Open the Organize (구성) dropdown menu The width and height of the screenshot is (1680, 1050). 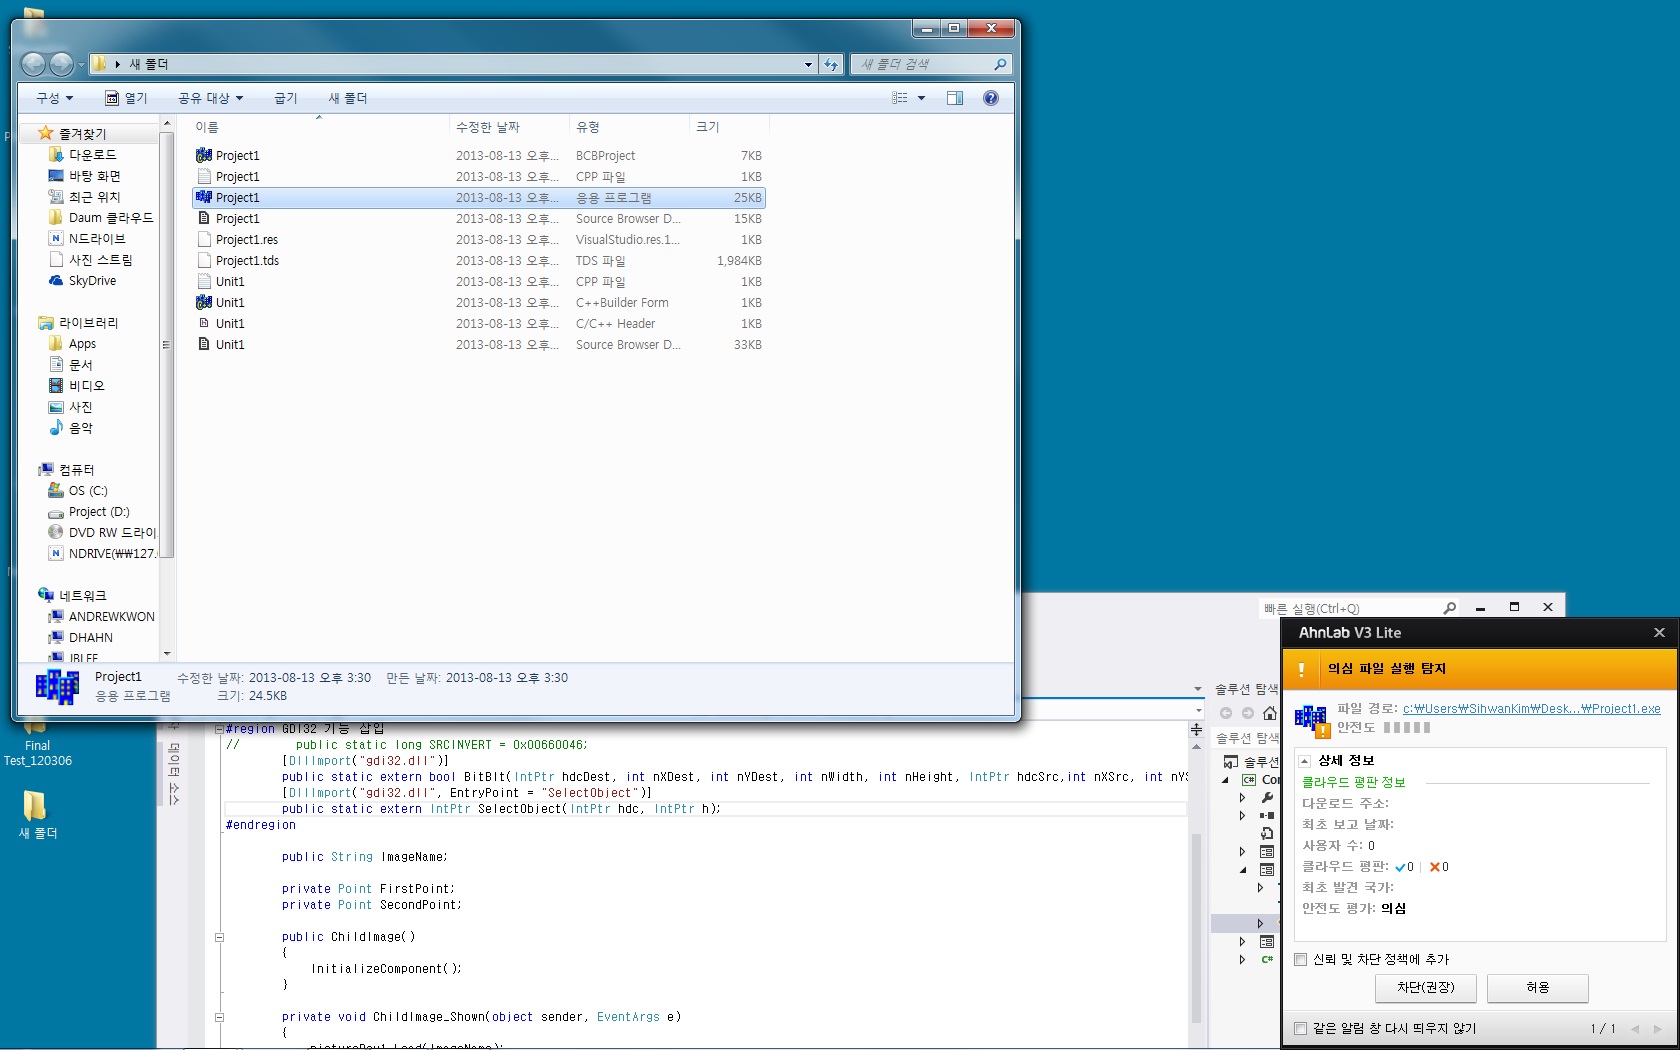point(54,98)
